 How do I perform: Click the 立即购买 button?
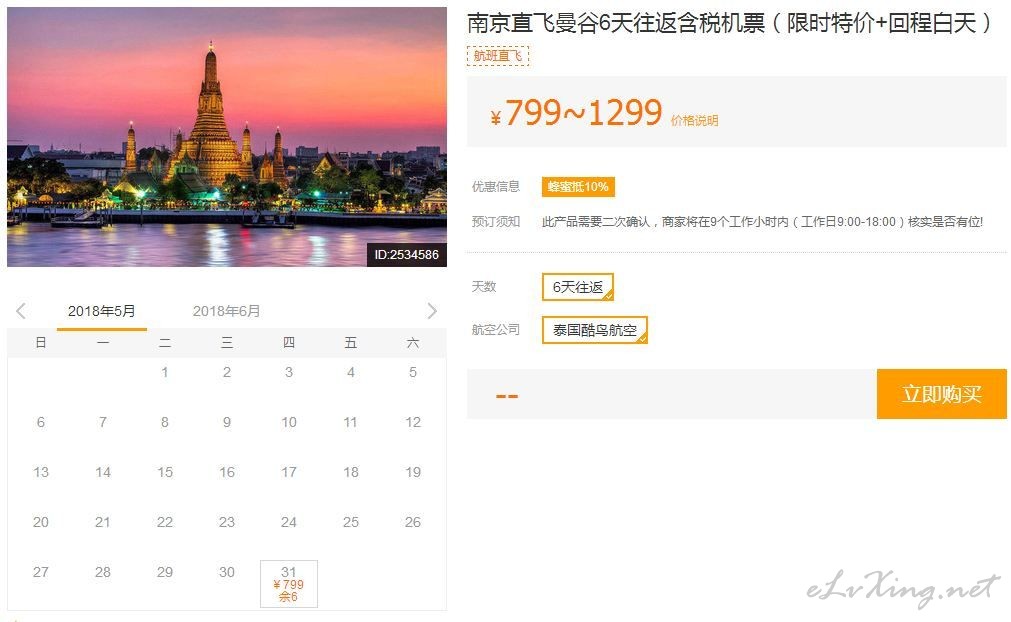click(x=941, y=394)
